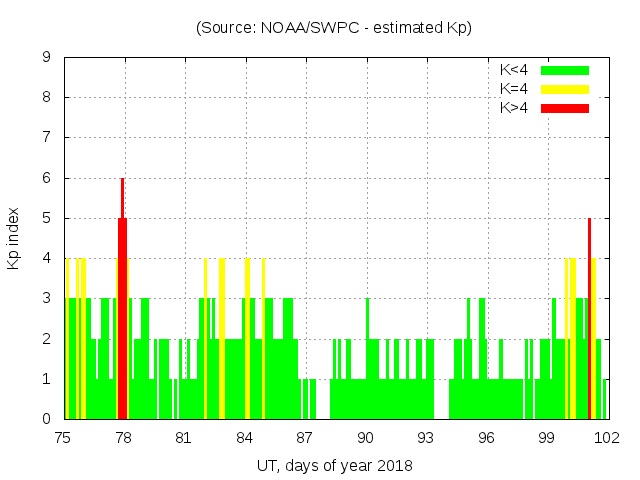The image size is (640, 480).
Task: Click the 'UT, days of year 2018' axis label
Action: tap(334, 465)
